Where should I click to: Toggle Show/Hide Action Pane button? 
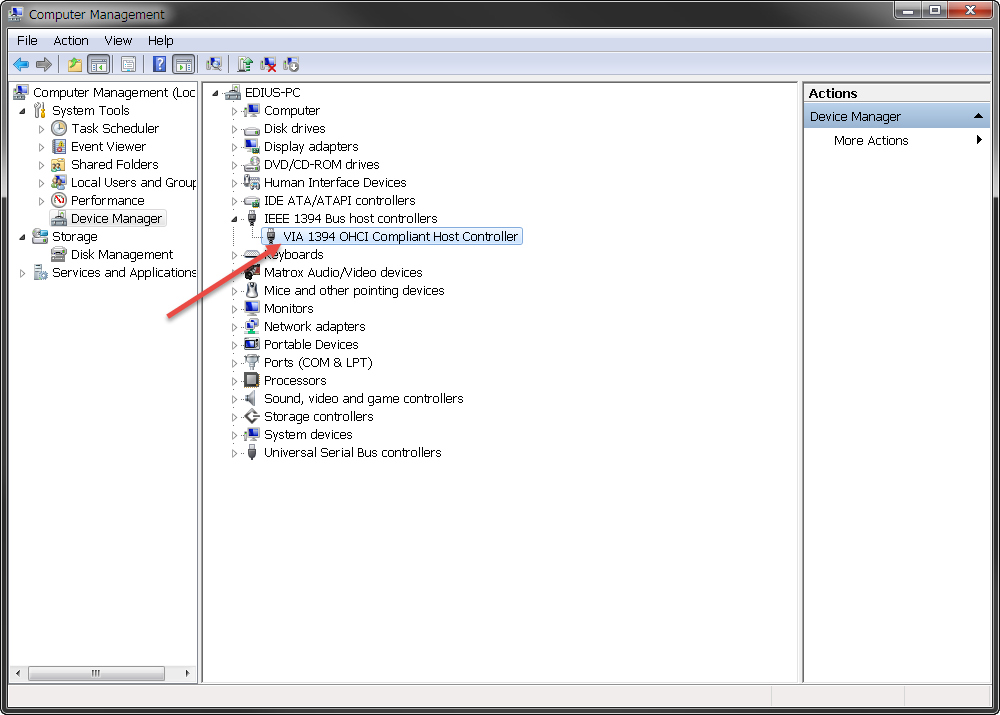pos(183,65)
